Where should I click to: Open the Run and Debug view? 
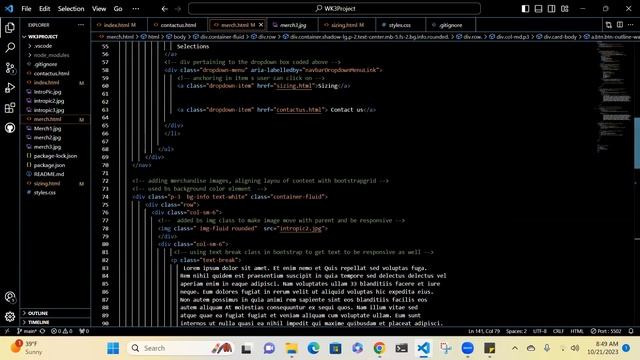pyautogui.click(x=10, y=88)
